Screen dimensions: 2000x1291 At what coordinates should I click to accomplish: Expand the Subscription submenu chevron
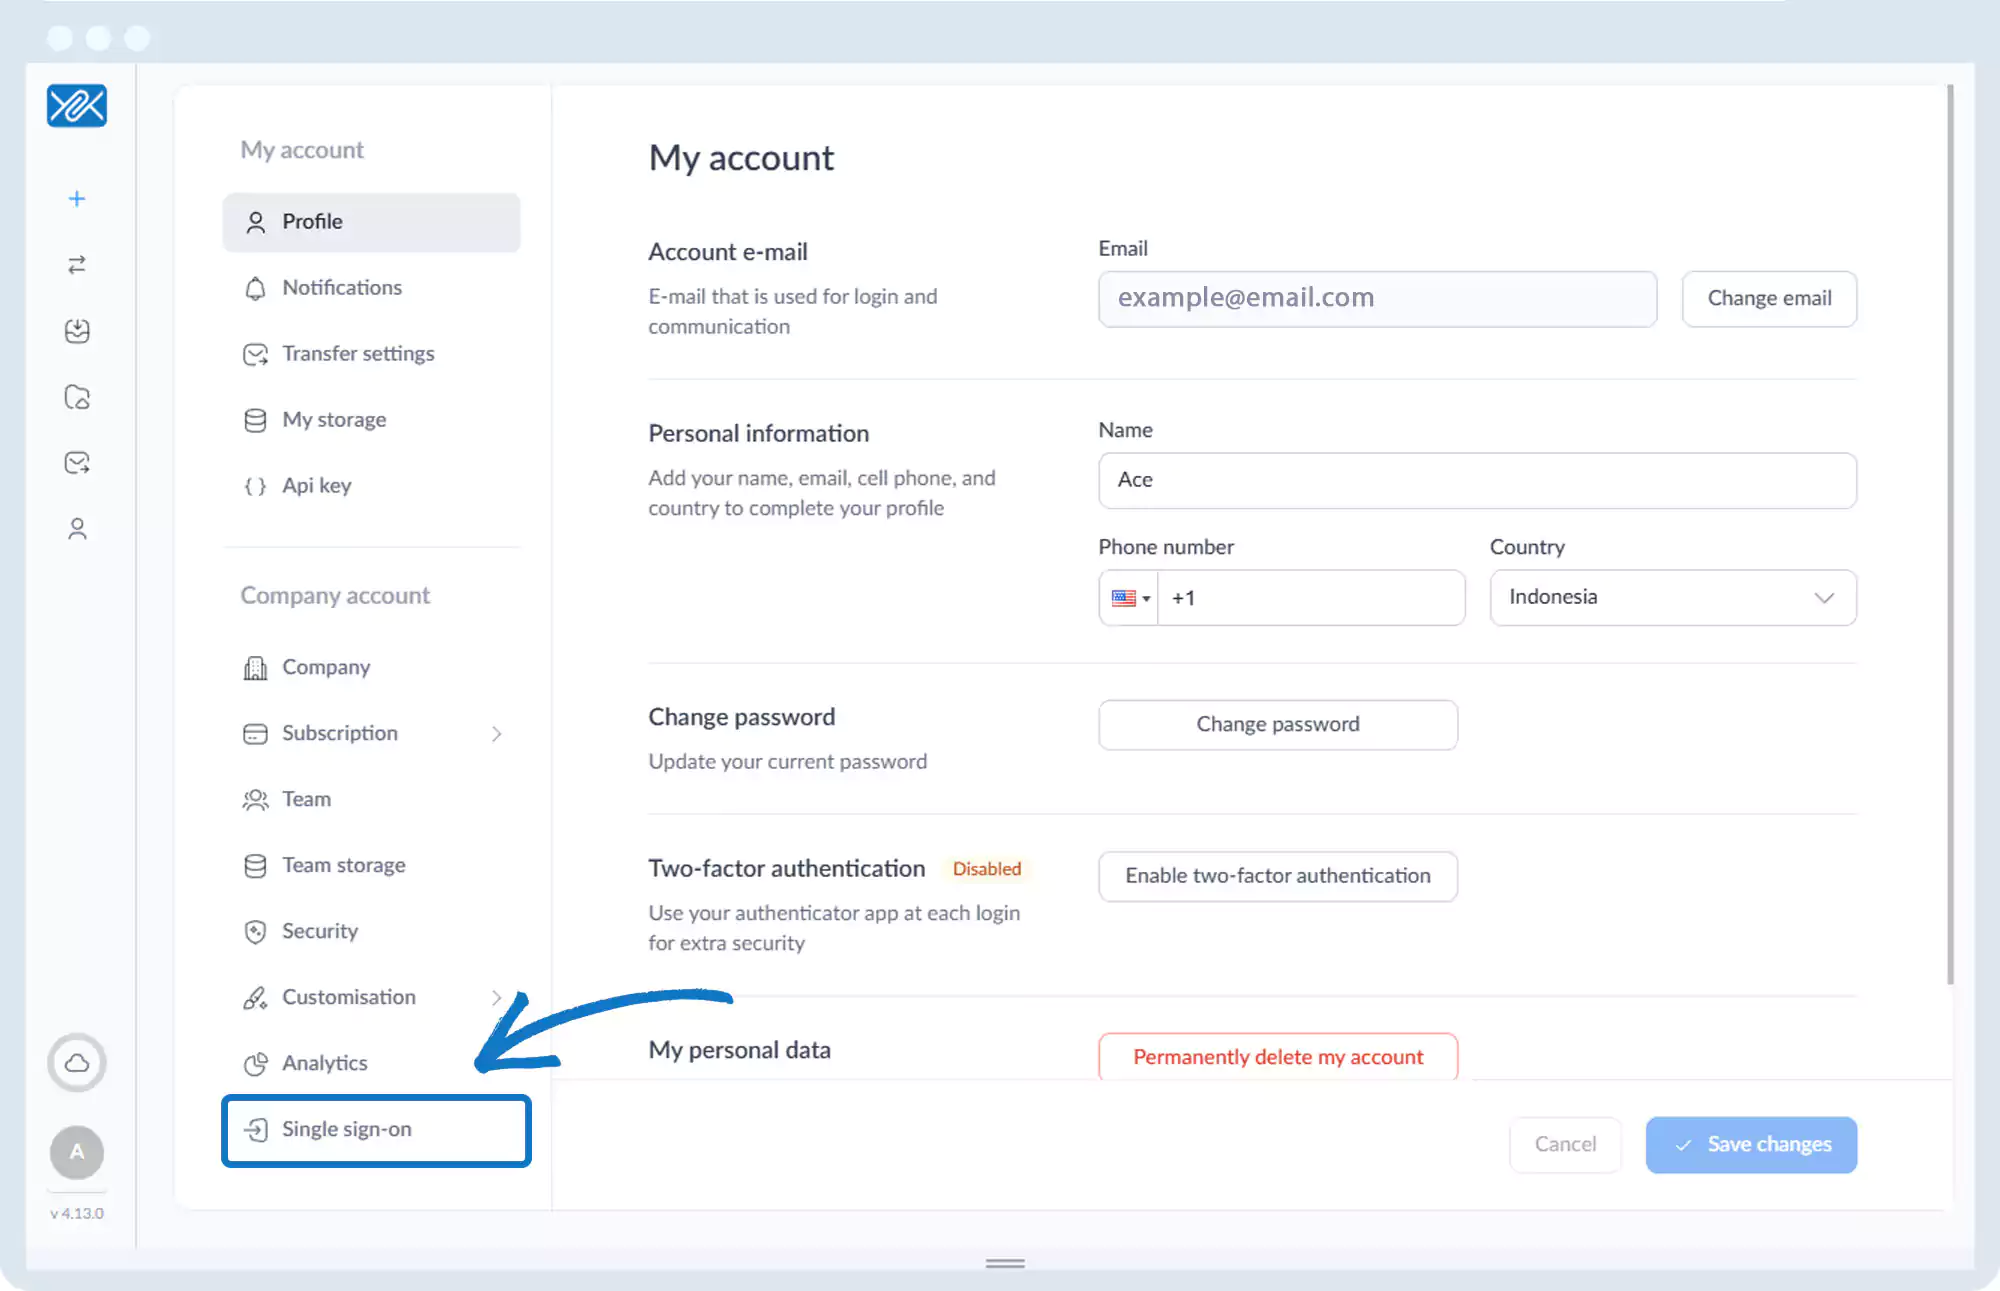pyautogui.click(x=497, y=734)
